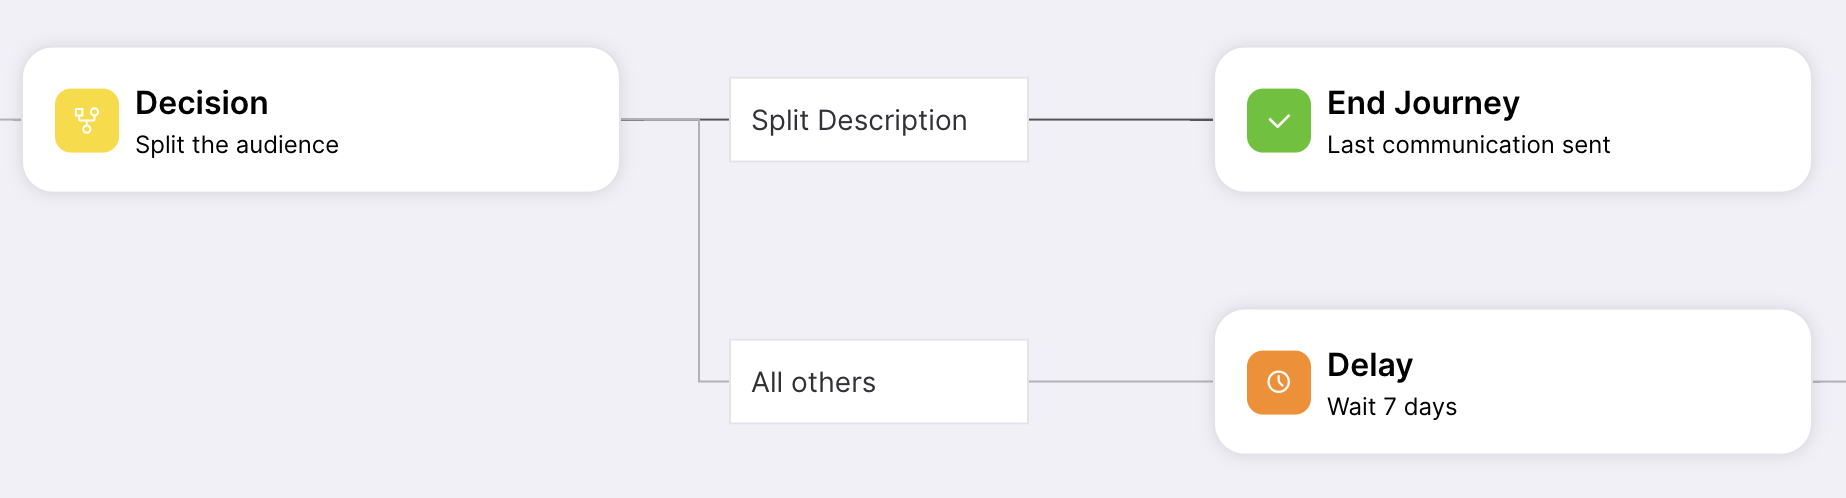Select the End Journey node title

coord(1423,103)
